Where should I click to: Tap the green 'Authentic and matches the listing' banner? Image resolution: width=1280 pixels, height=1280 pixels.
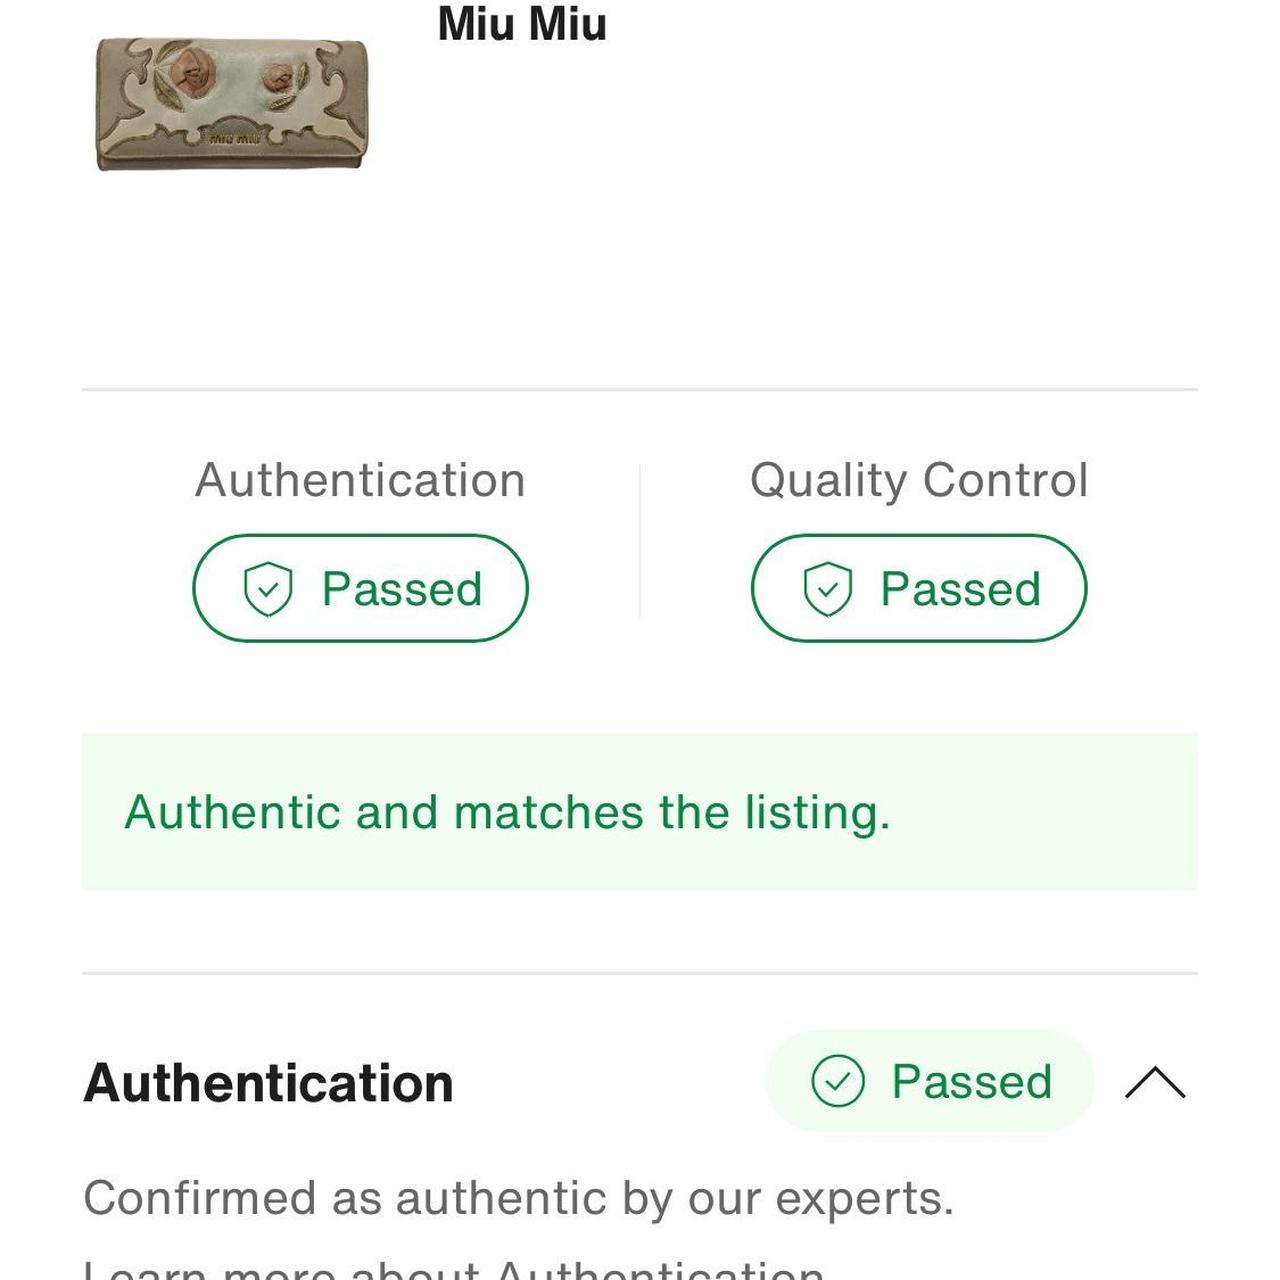(639, 811)
